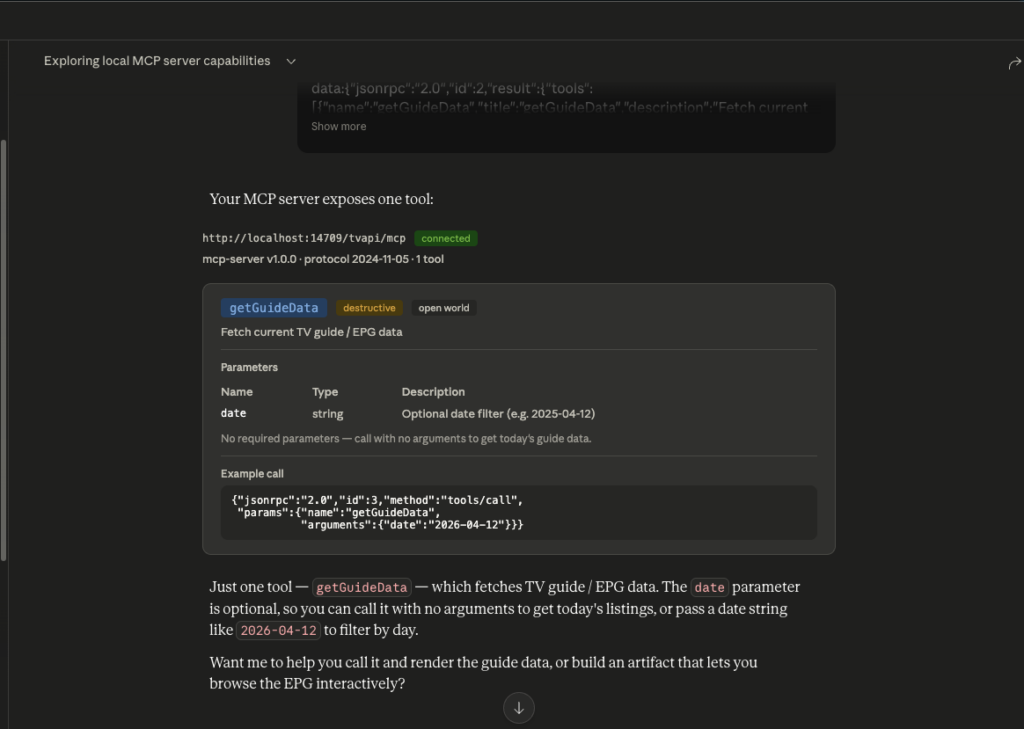Viewport: 1024px width, 729px height.
Task: Click the green 'connected' status badge
Action: click(446, 239)
